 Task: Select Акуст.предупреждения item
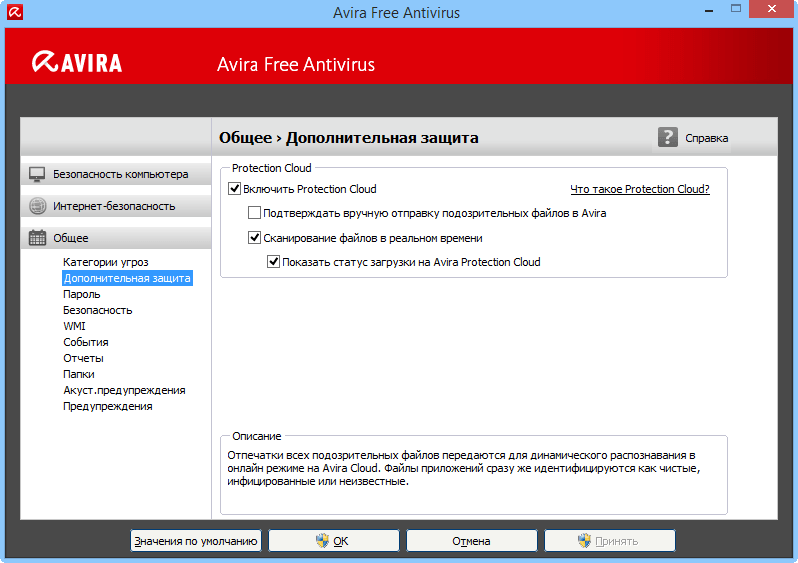(x=124, y=390)
